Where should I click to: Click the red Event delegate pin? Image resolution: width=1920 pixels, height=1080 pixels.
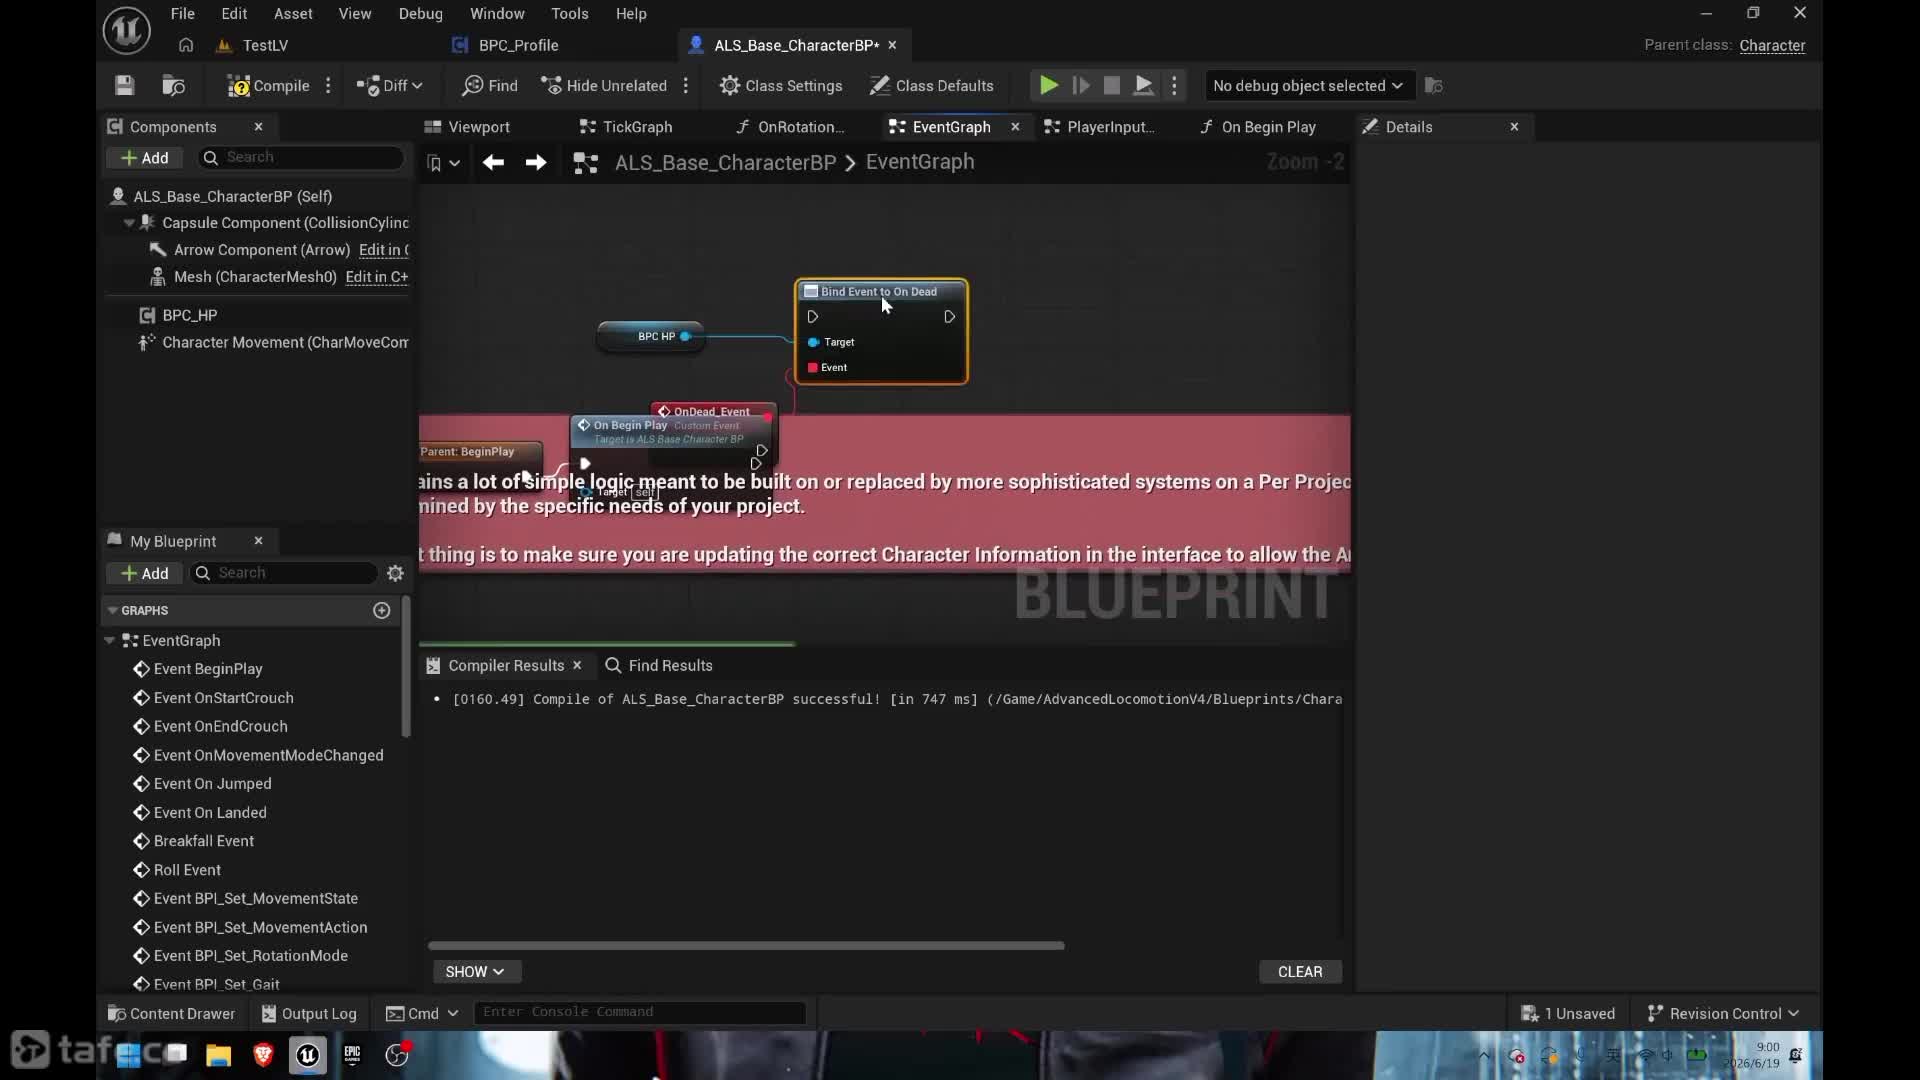(813, 368)
